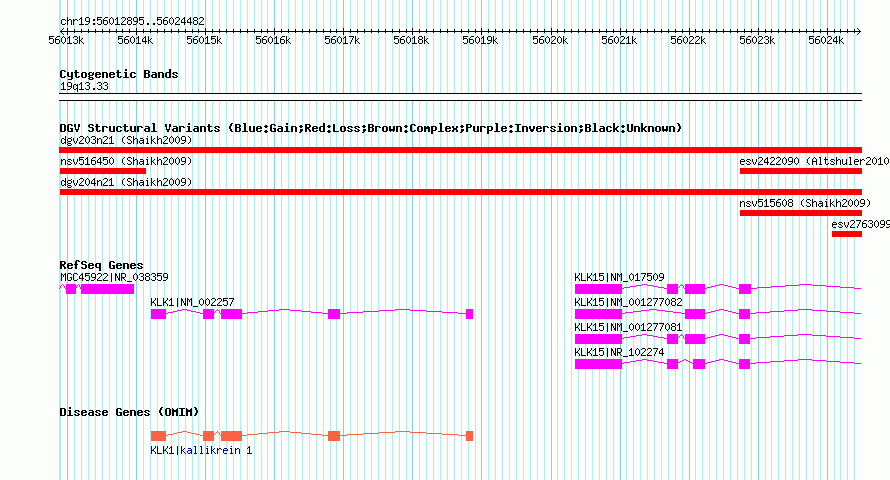This screenshot has height=480, width=890.
Task: Open the nsv515608 (Shaikh2009) variant label
Action: (805, 203)
